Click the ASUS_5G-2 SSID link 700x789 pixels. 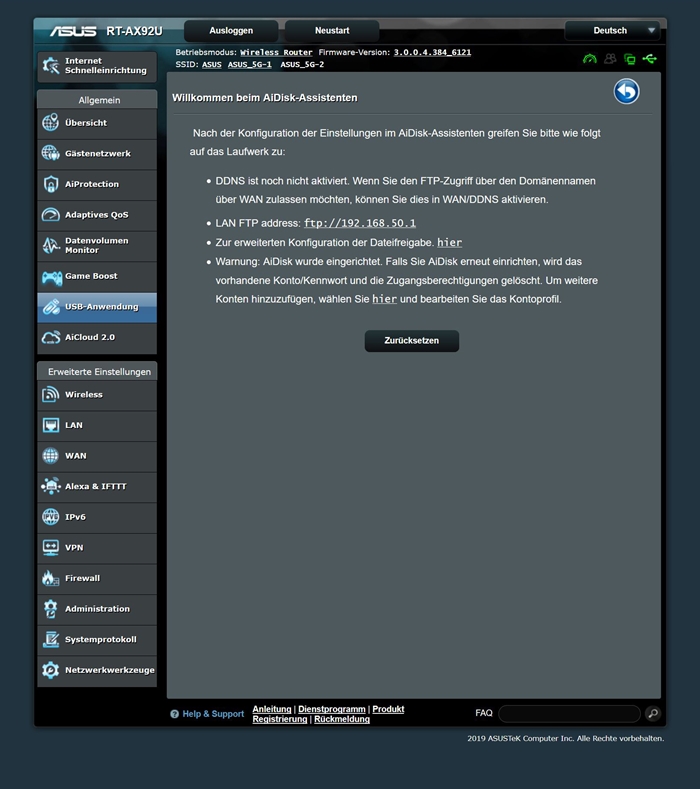(302, 64)
